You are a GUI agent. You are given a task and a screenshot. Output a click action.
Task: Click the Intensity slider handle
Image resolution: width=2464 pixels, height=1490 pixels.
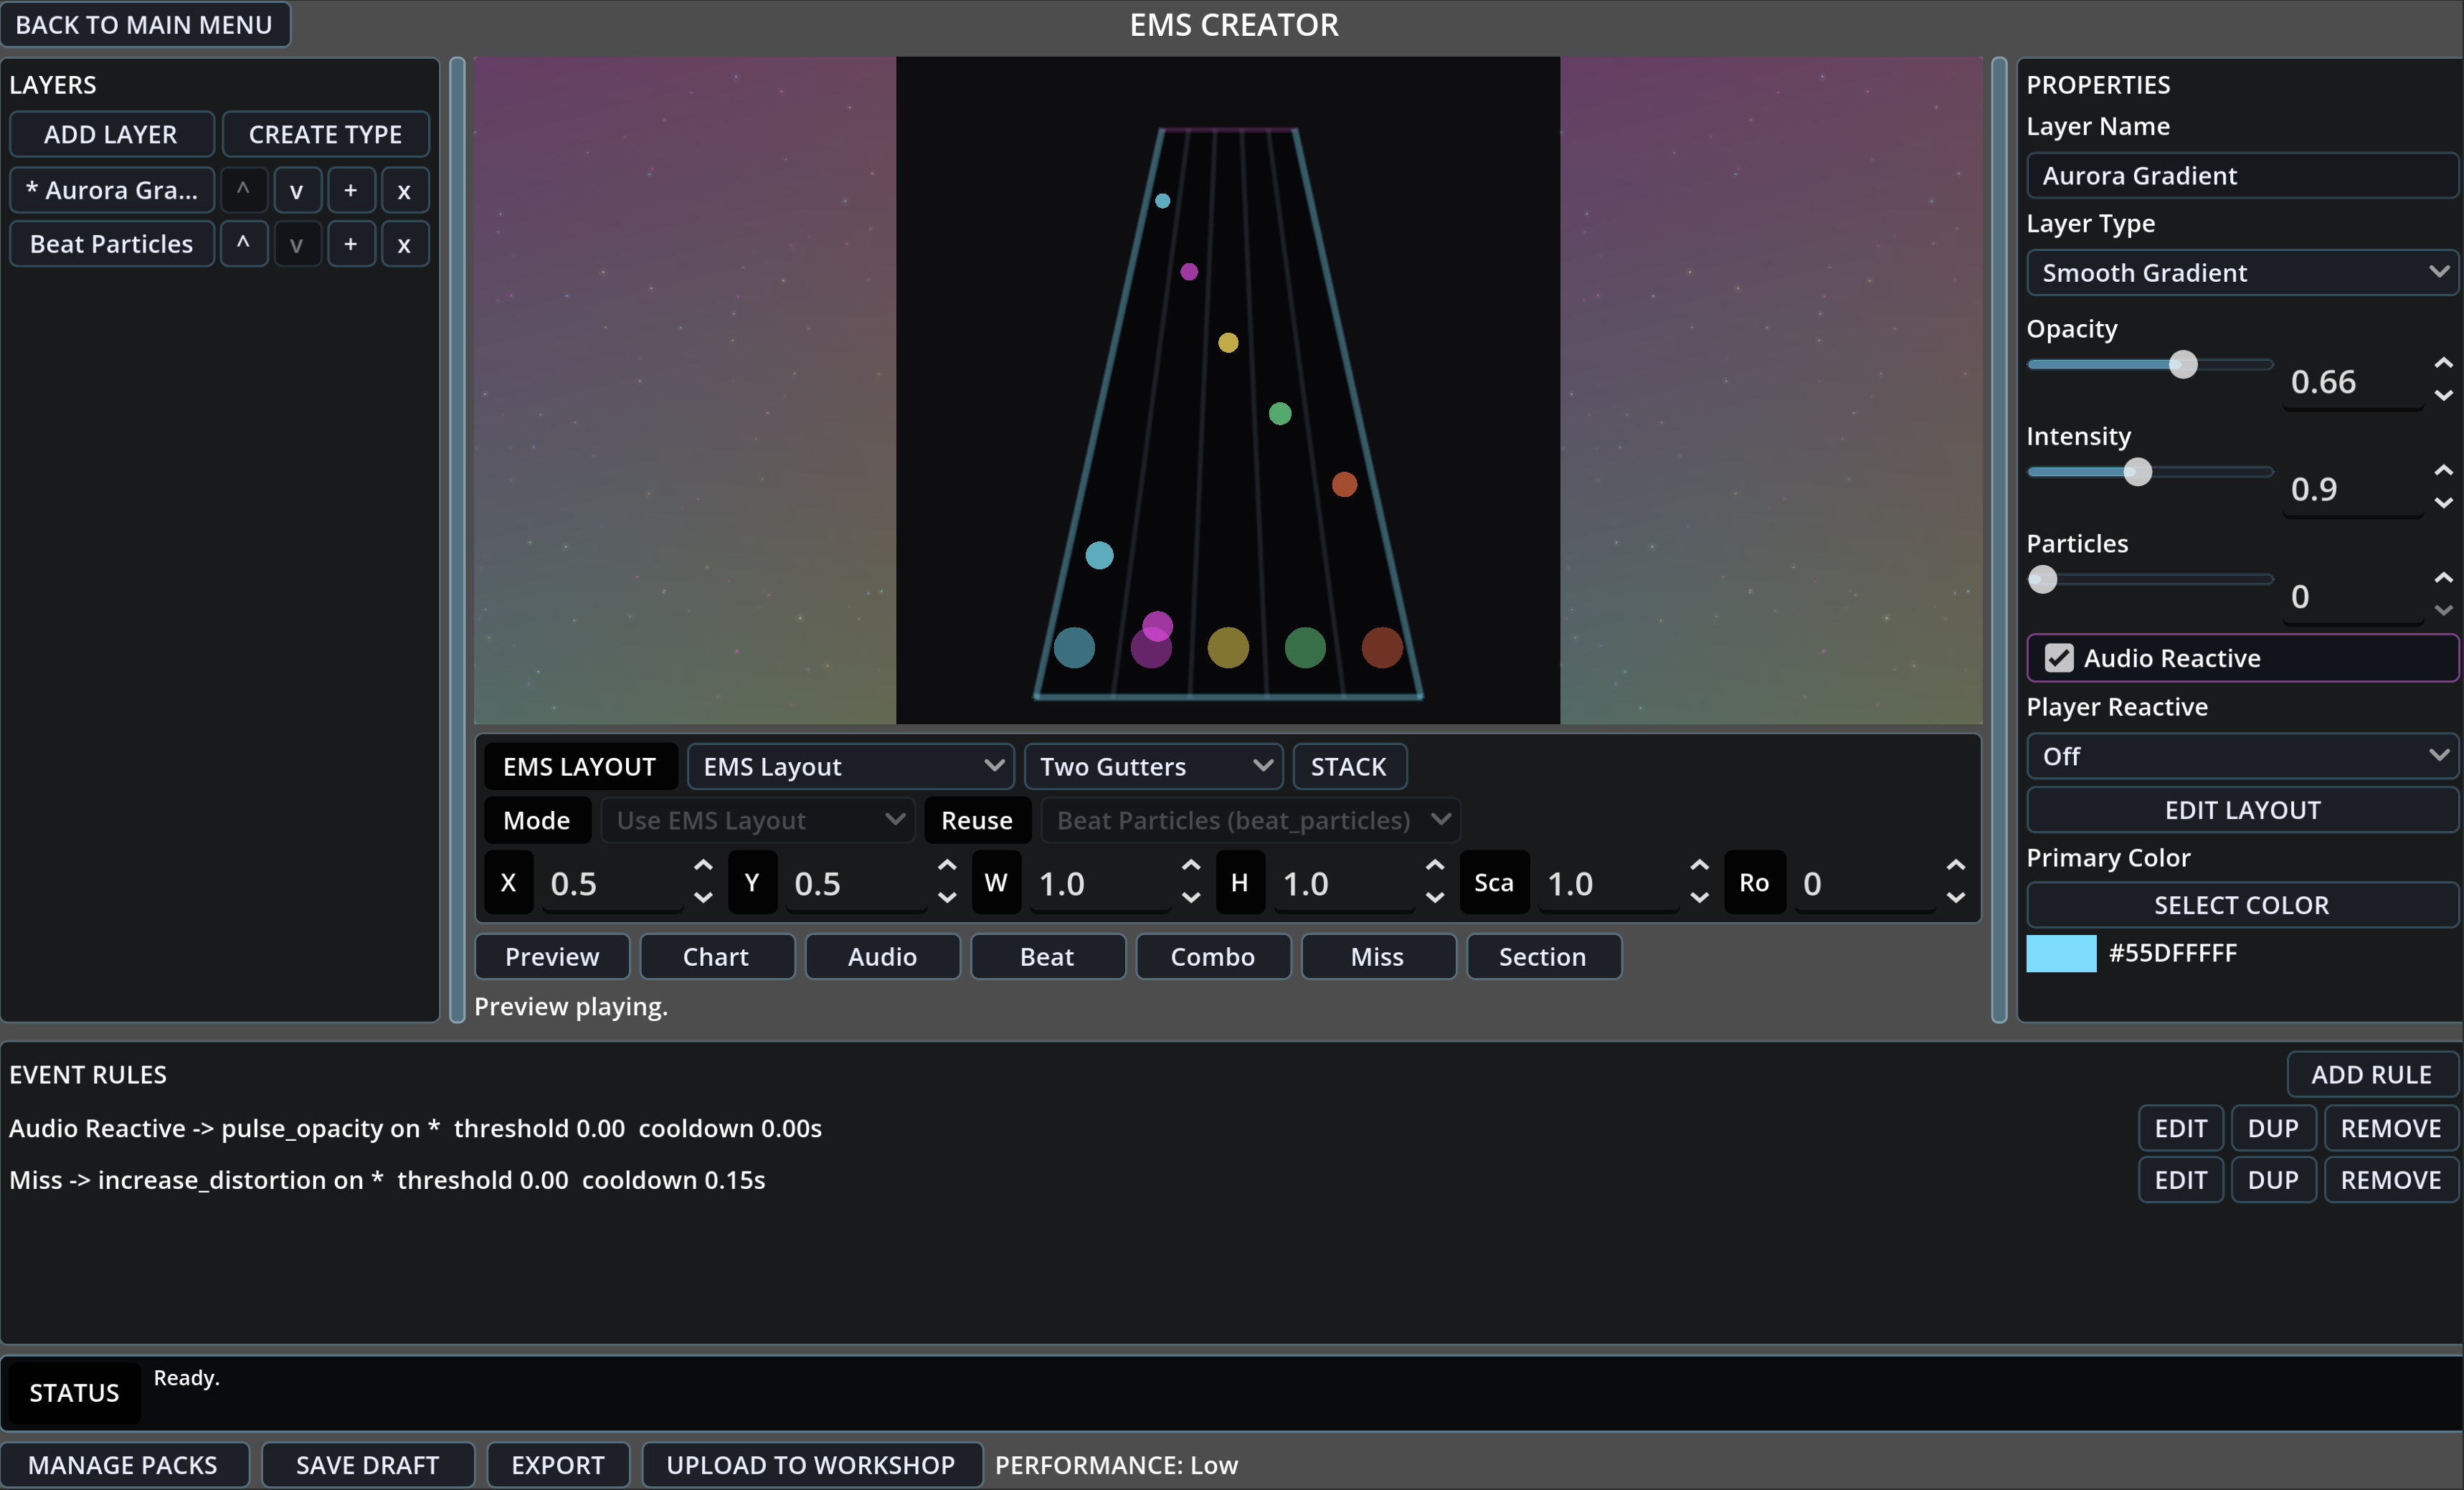[x=2137, y=472]
